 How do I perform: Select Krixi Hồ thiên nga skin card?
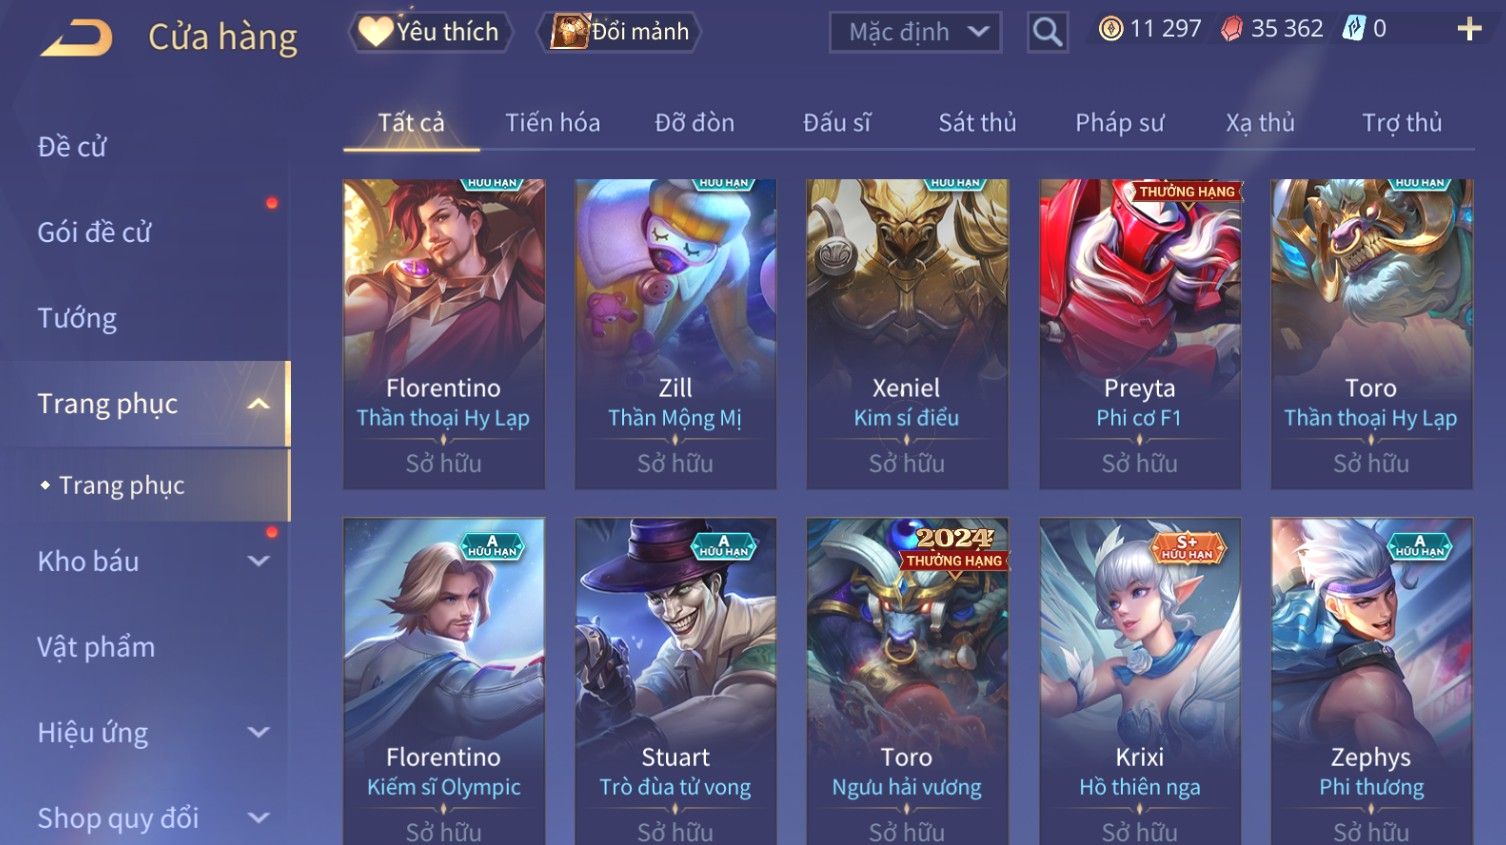pyautogui.click(x=1139, y=681)
